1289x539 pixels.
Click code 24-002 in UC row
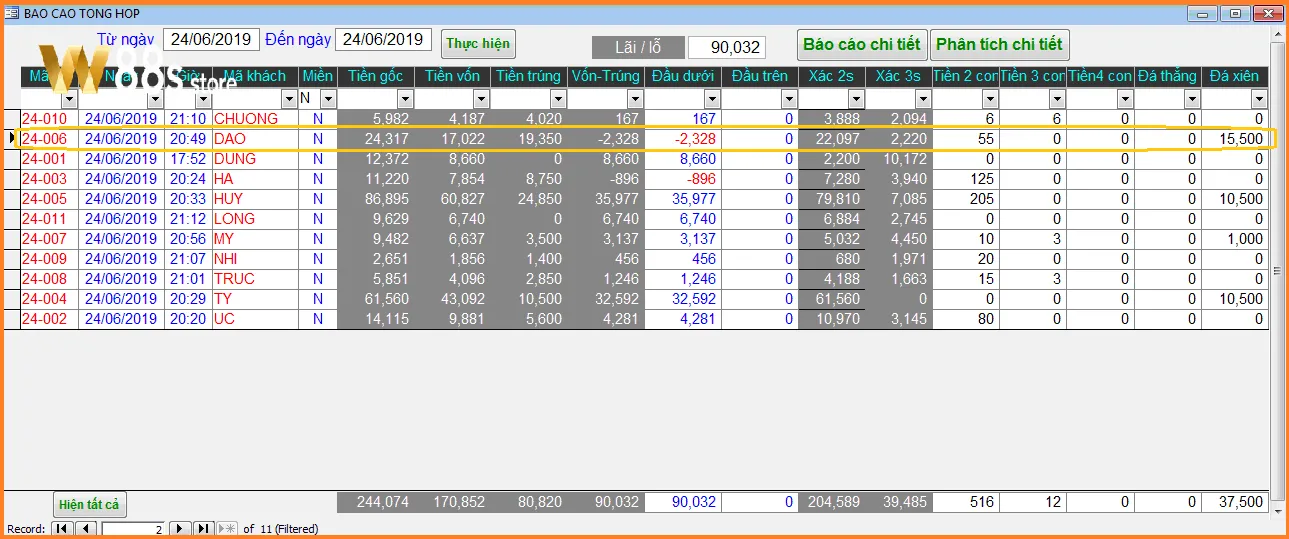44,319
